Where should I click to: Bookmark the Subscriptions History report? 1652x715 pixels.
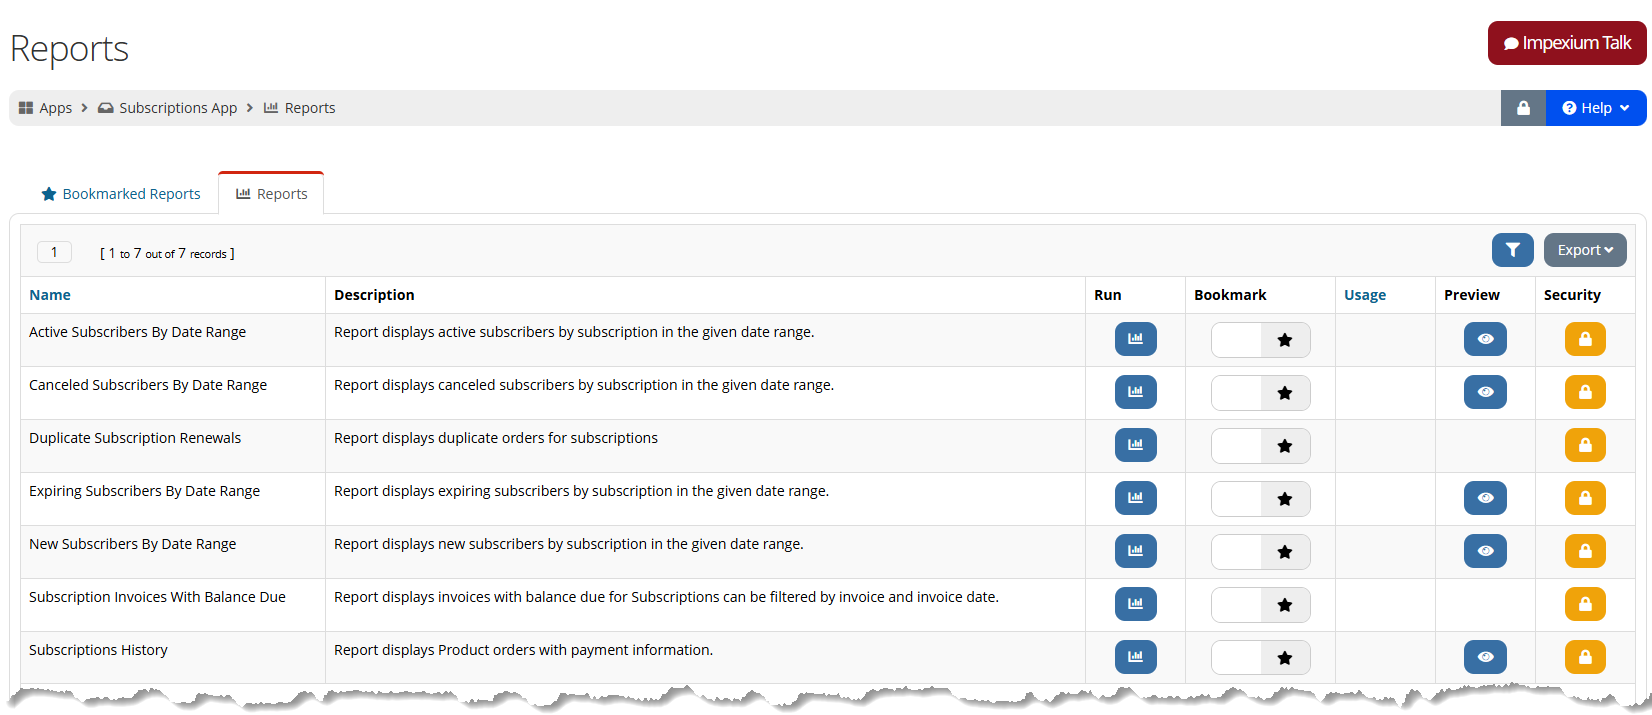pos(1261,658)
